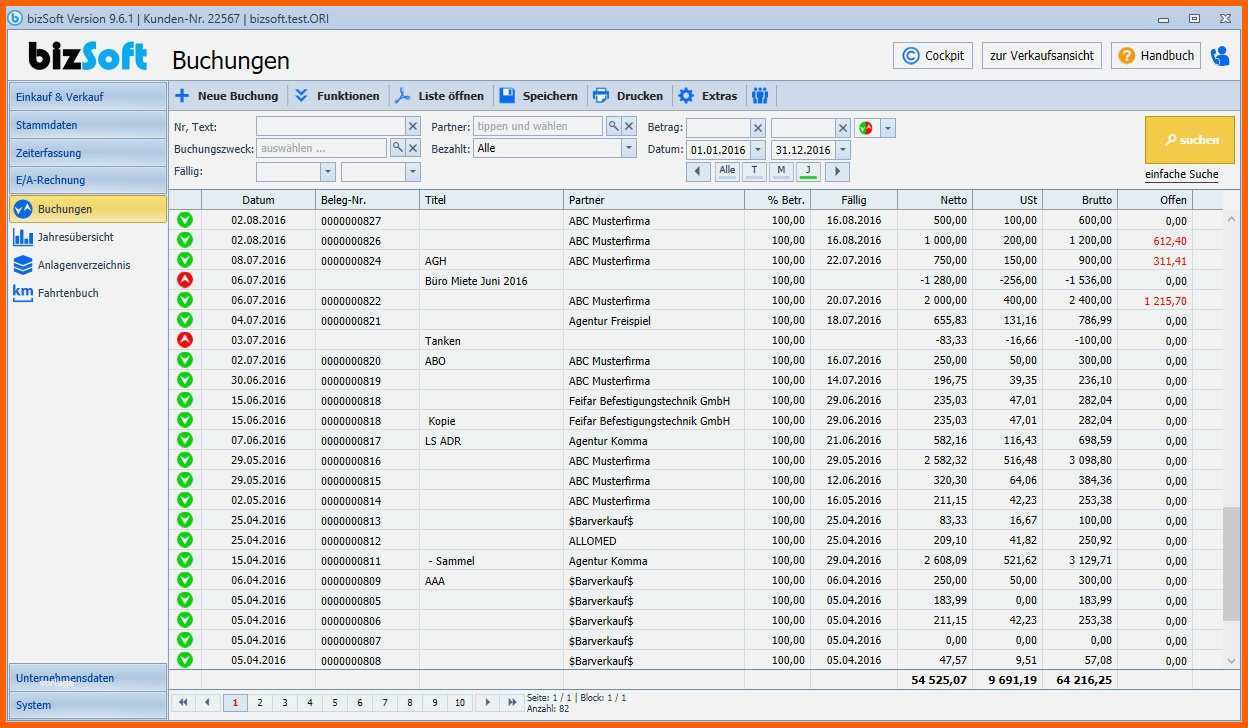Click the red-green Betrag type icon
1248x728 pixels.
(866, 128)
